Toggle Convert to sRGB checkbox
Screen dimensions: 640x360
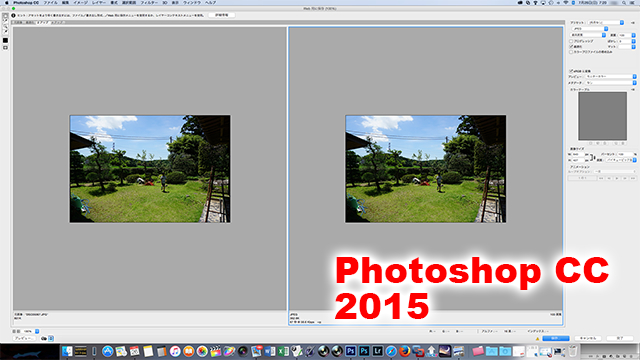coord(571,71)
